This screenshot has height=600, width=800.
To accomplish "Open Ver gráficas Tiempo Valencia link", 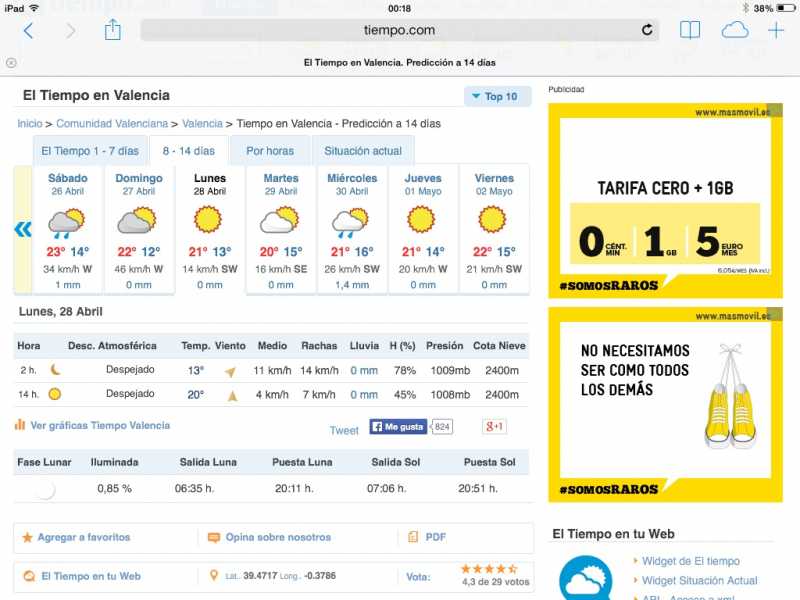I will 100,425.
